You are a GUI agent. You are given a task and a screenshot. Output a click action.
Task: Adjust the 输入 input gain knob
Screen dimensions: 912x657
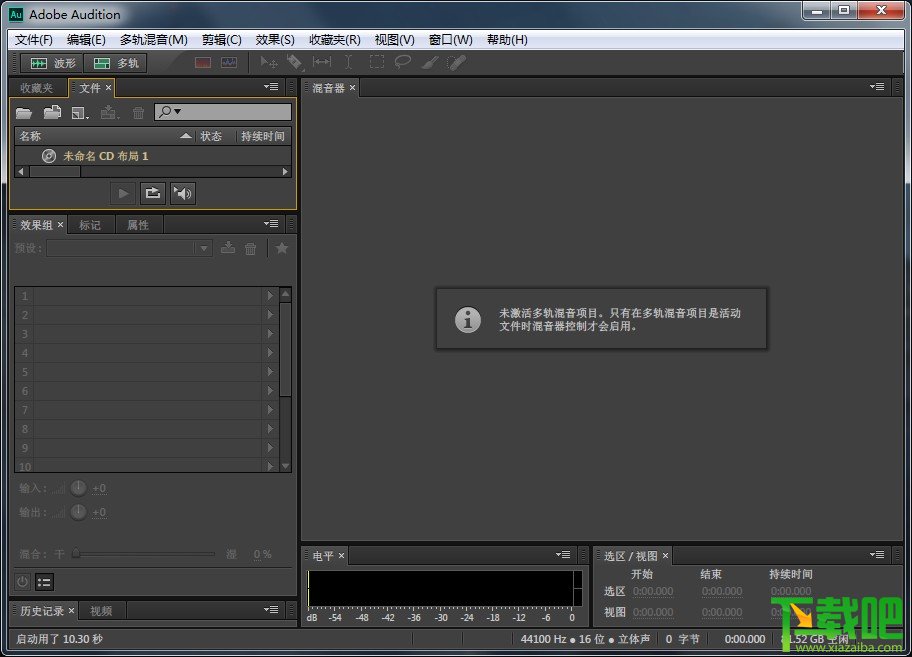[x=79, y=488]
